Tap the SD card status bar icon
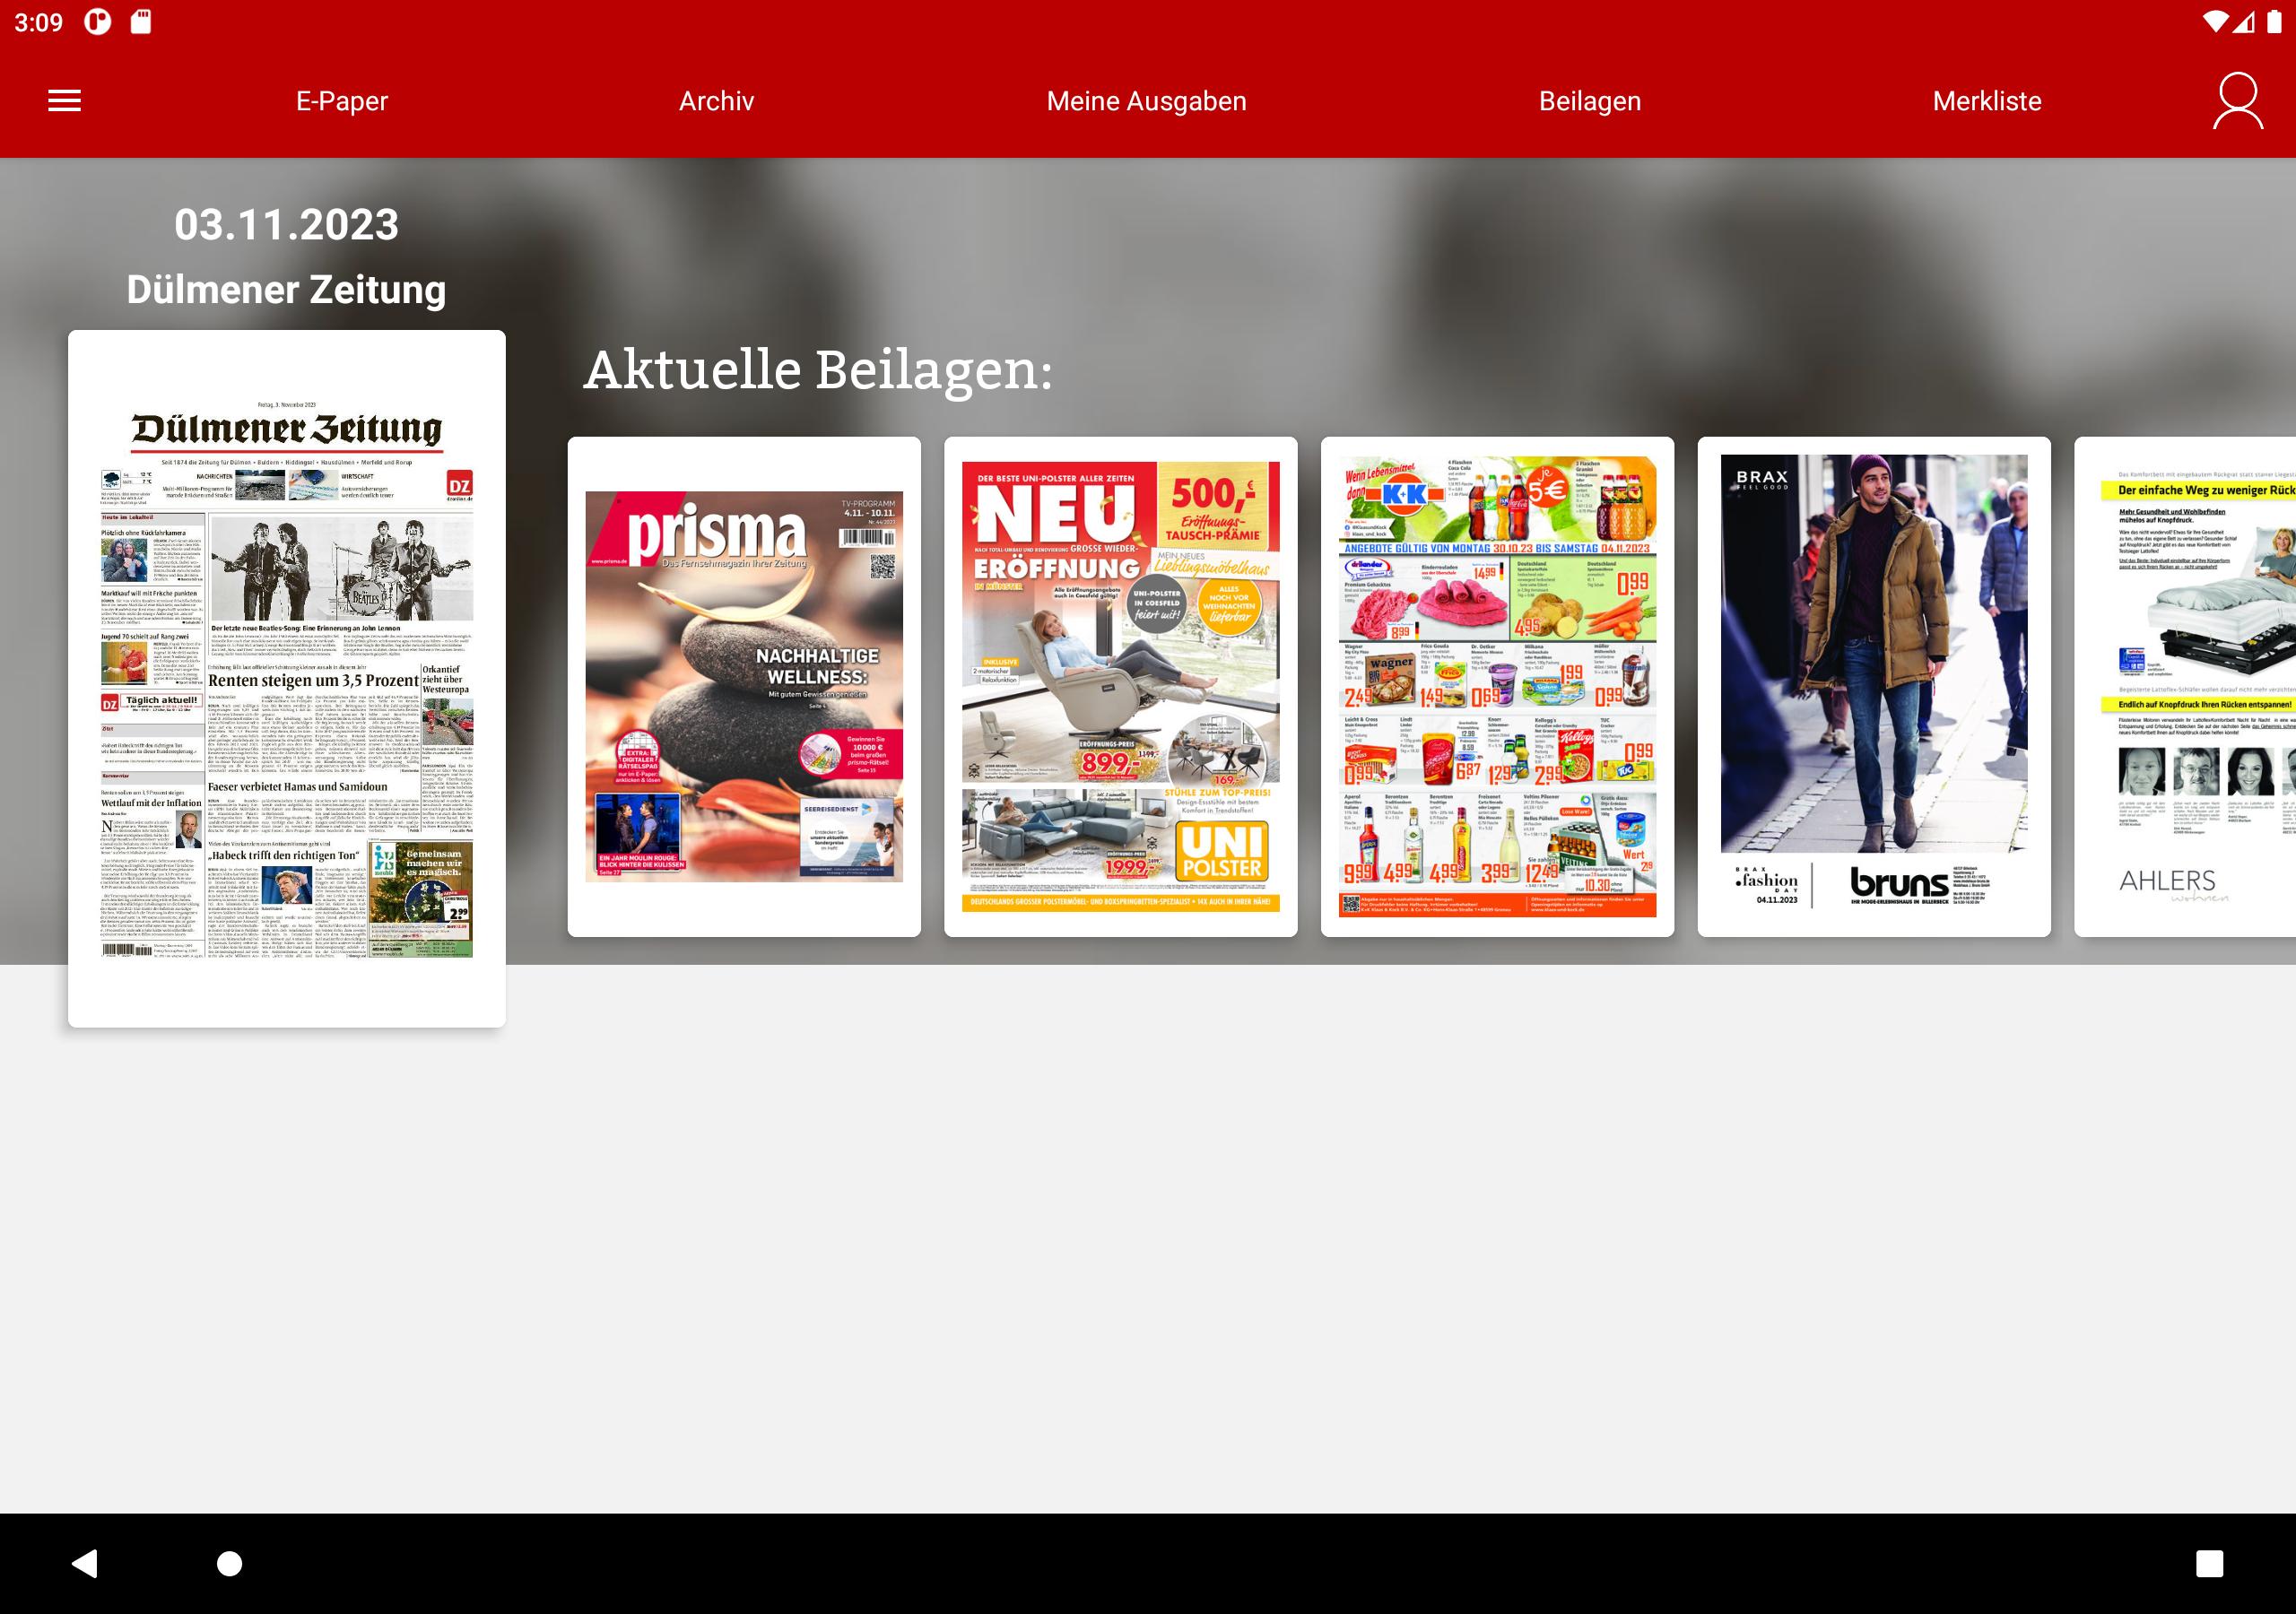2296x1614 pixels. coord(141,22)
